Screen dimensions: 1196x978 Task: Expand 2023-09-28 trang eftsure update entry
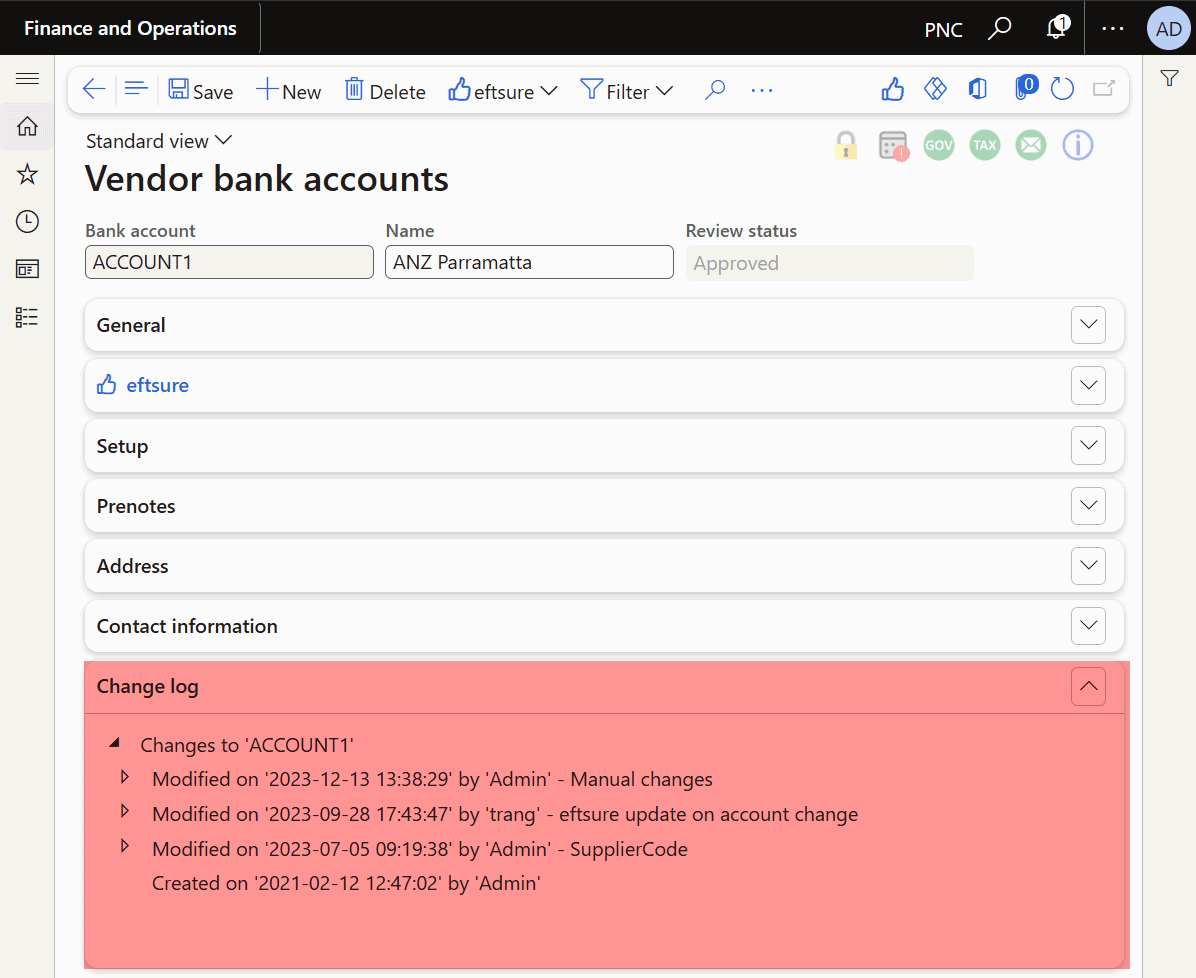point(125,811)
